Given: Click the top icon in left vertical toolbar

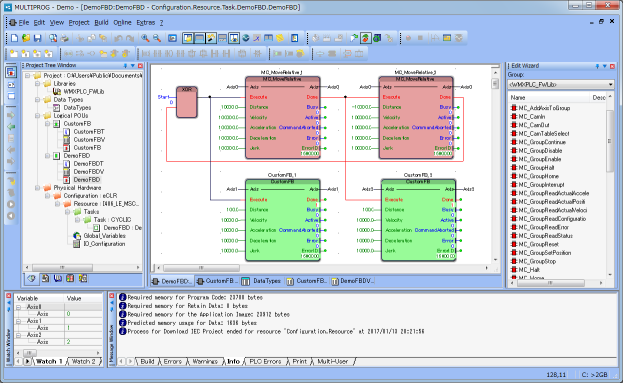Looking at the screenshot, I should click(x=11, y=72).
